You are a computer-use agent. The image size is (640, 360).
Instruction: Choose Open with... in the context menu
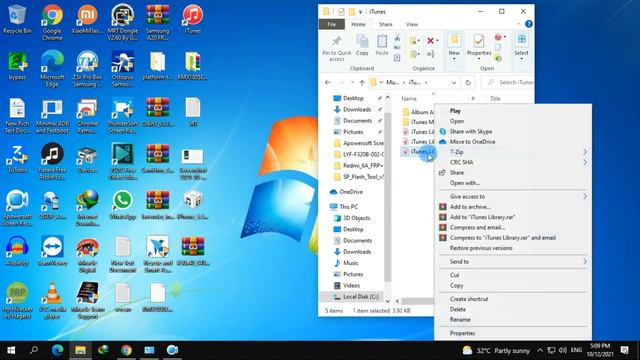[x=513, y=183]
